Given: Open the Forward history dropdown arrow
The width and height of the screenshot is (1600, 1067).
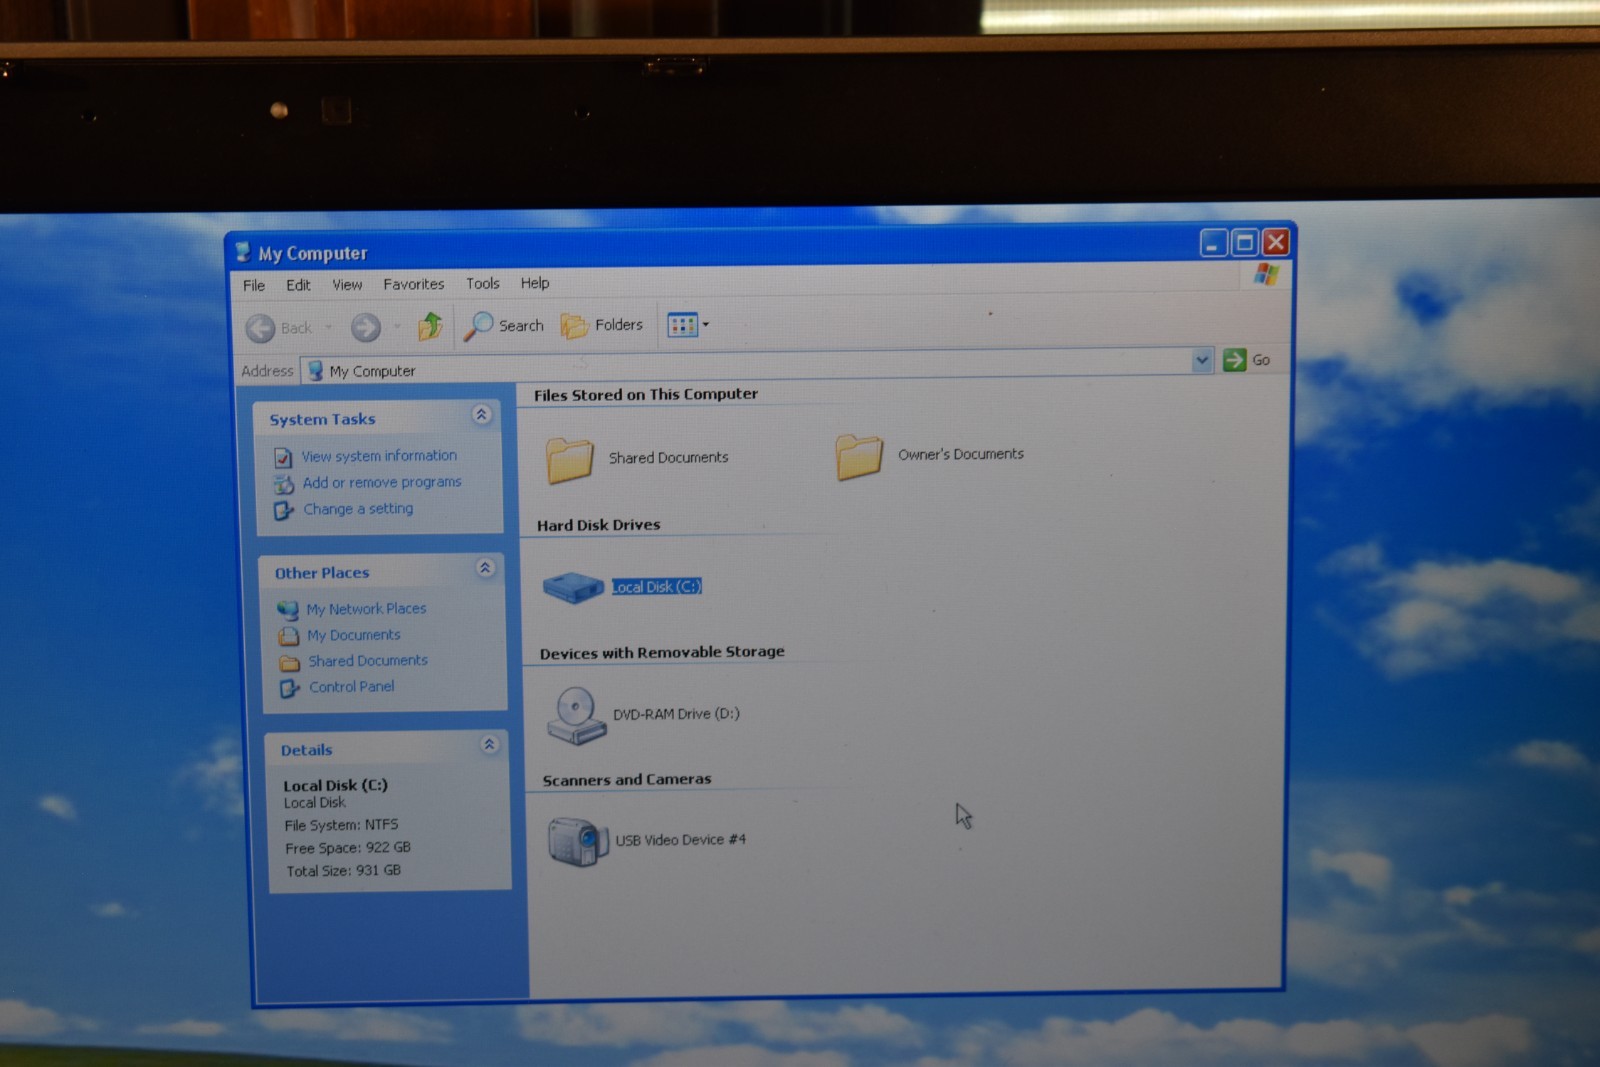Looking at the screenshot, I should click(397, 326).
